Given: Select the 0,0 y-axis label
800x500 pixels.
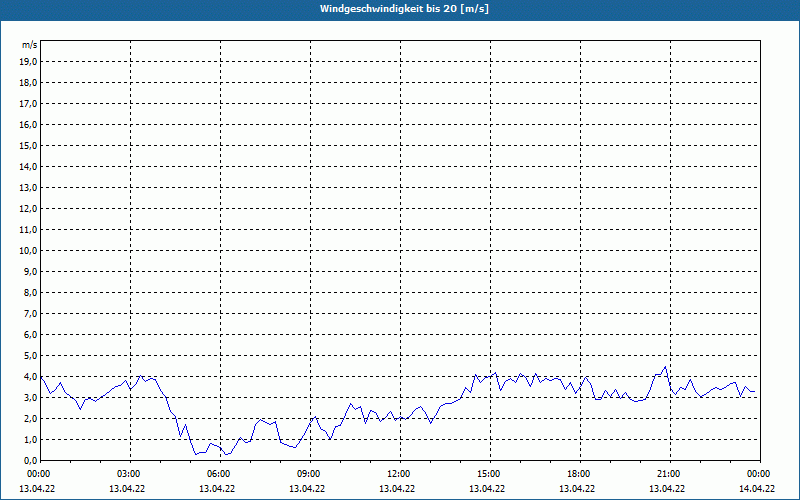Looking at the screenshot, I should 31,461.
